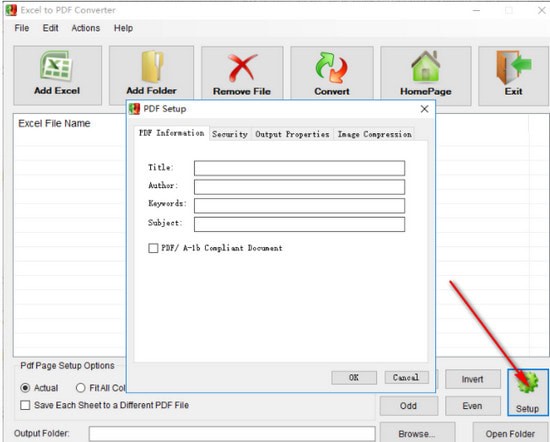Enable PDF/A-1b Compliant Document checkbox
This screenshot has width=550, height=442.
point(153,248)
